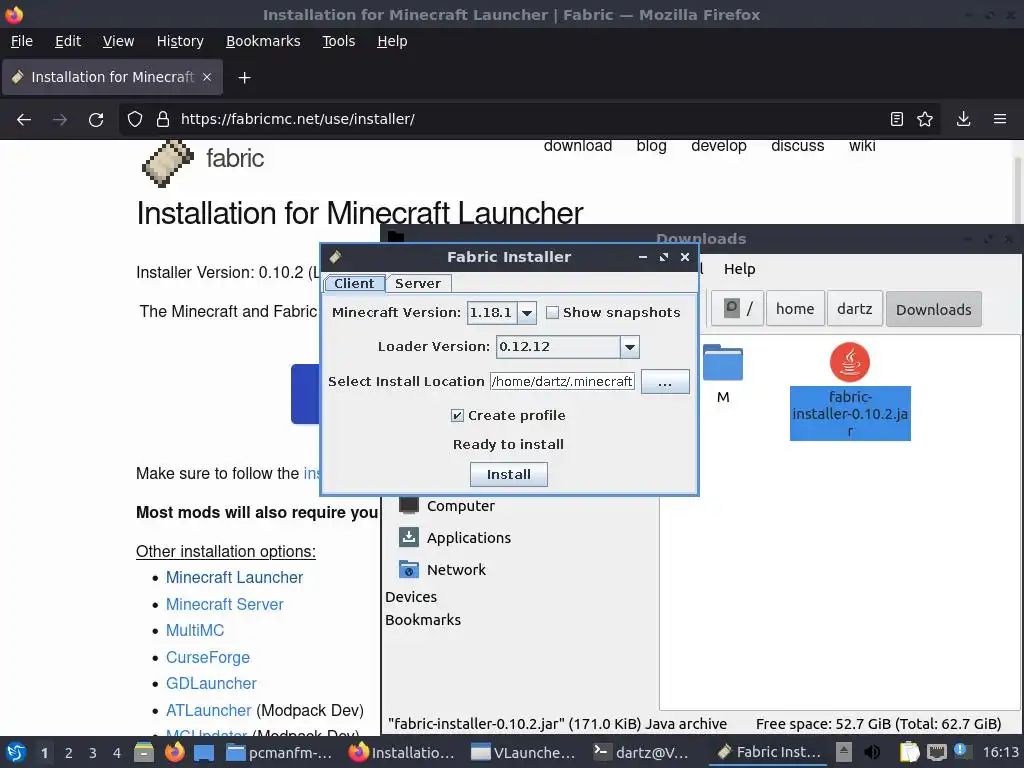Click the network monitor tray icon

click(x=936, y=752)
